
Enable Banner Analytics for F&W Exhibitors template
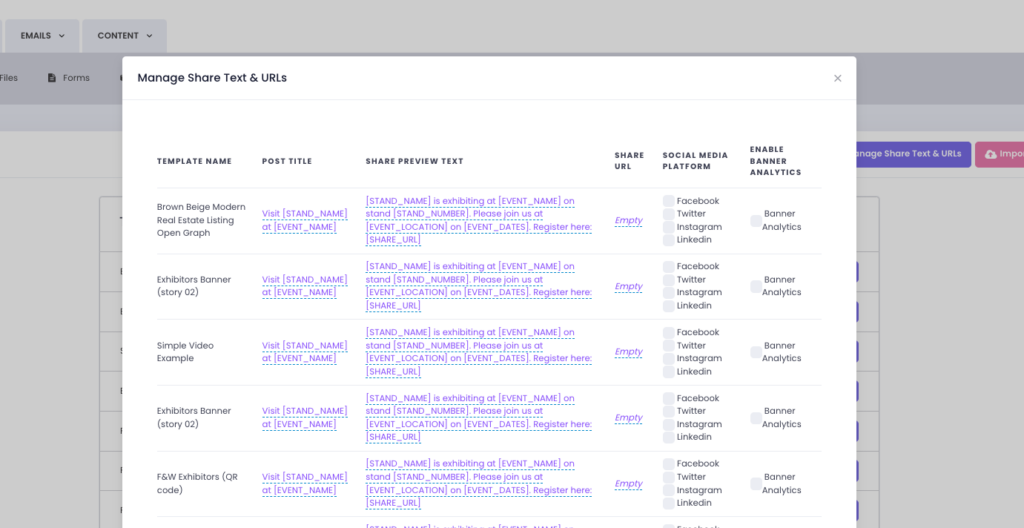point(756,483)
